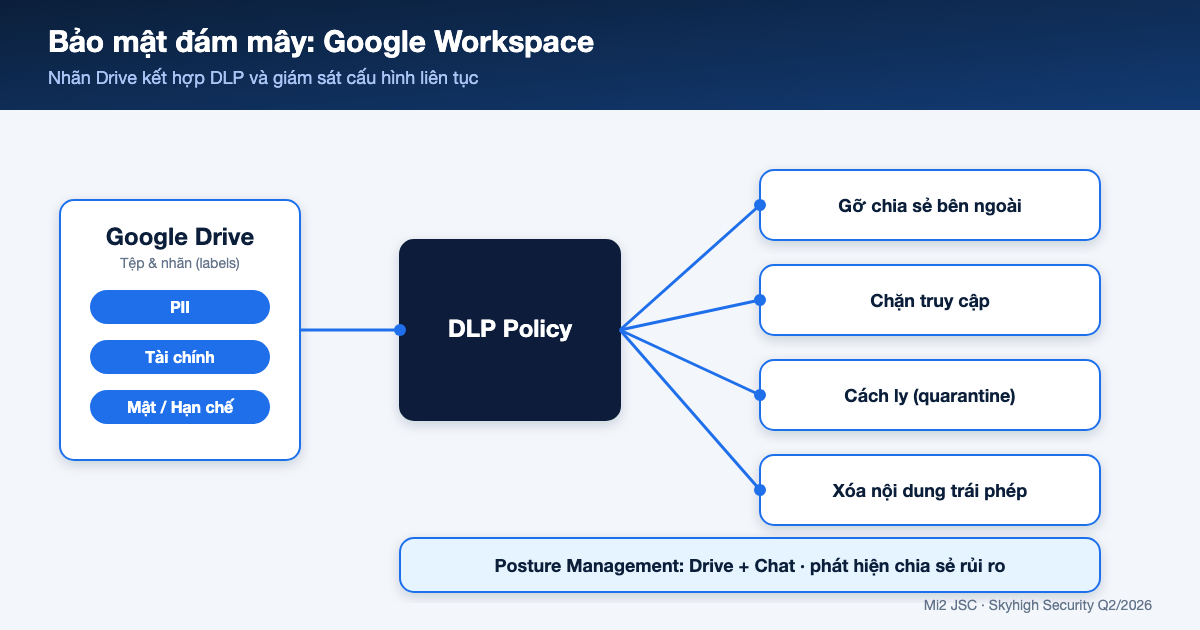The image size is (1200, 630).
Task: Select the Tài chính label pill
Action: pyautogui.click(x=180, y=357)
